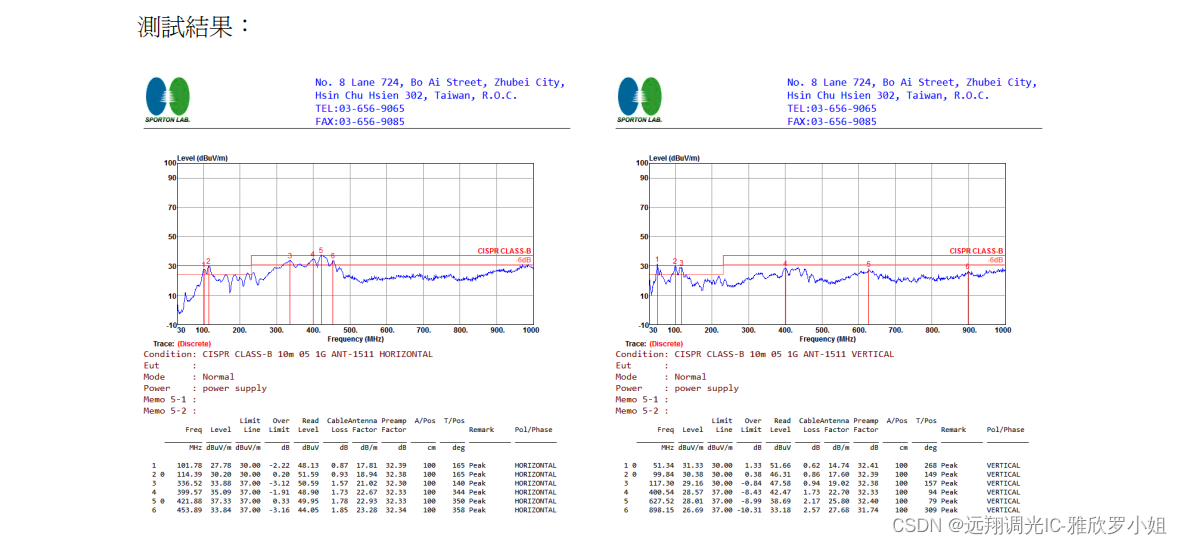Select level value 26.69
The width and height of the screenshot is (1182, 544).
click(x=694, y=510)
